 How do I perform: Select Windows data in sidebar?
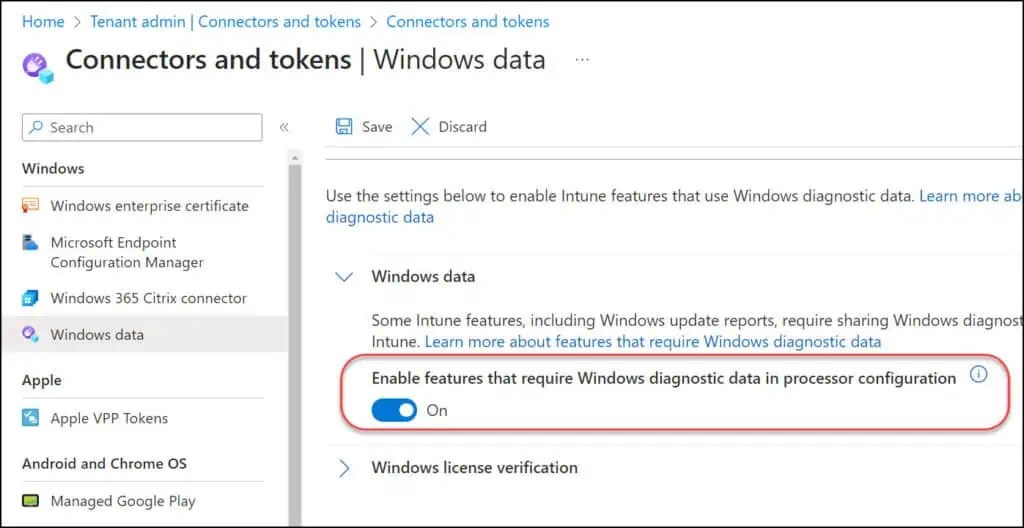click(x=97, y=335)
